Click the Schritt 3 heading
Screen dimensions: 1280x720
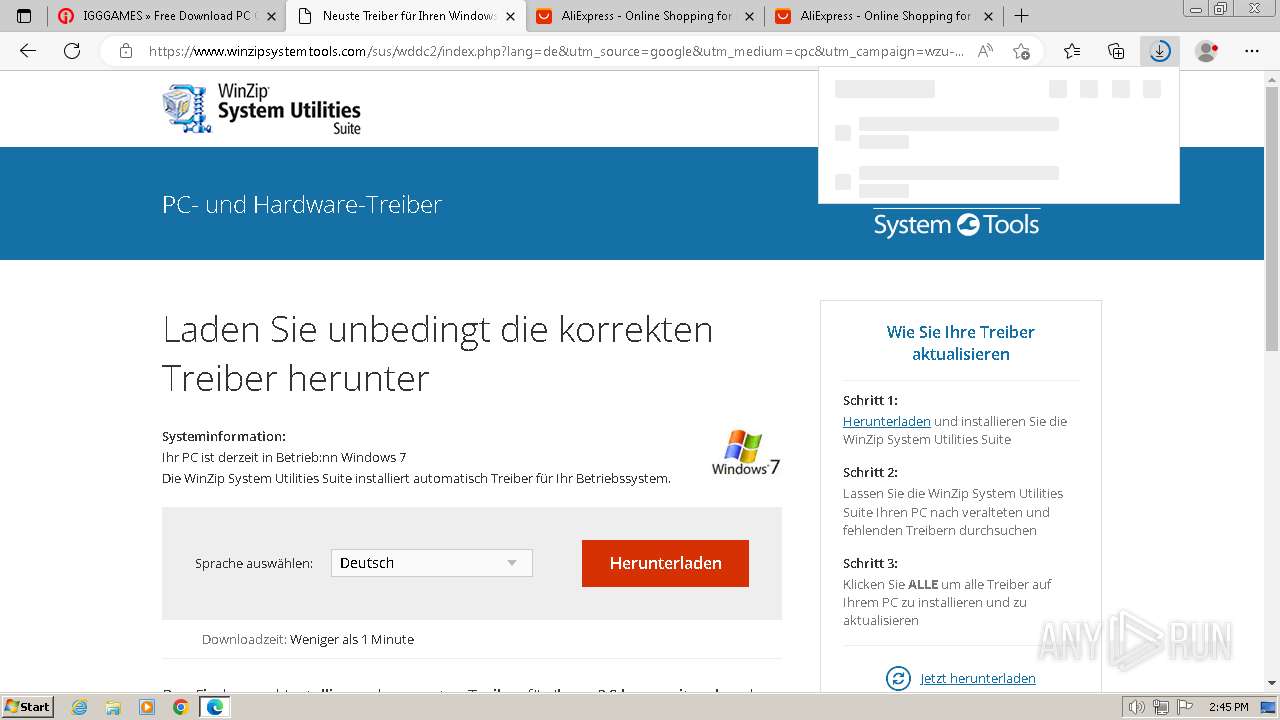click(x=870, y=563)
